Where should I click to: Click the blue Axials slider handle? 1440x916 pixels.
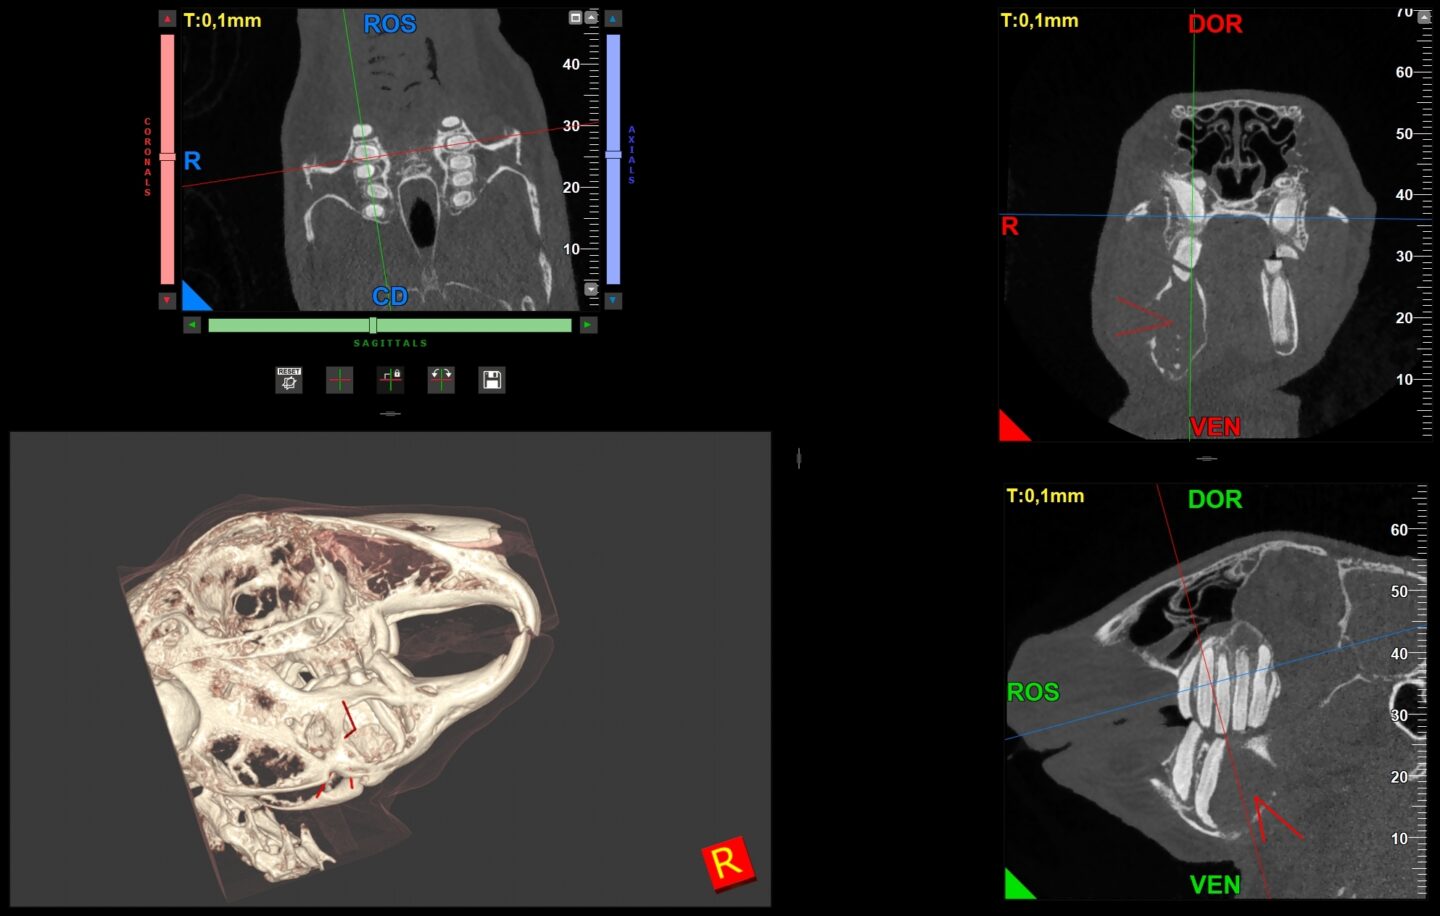click(613, 154)
